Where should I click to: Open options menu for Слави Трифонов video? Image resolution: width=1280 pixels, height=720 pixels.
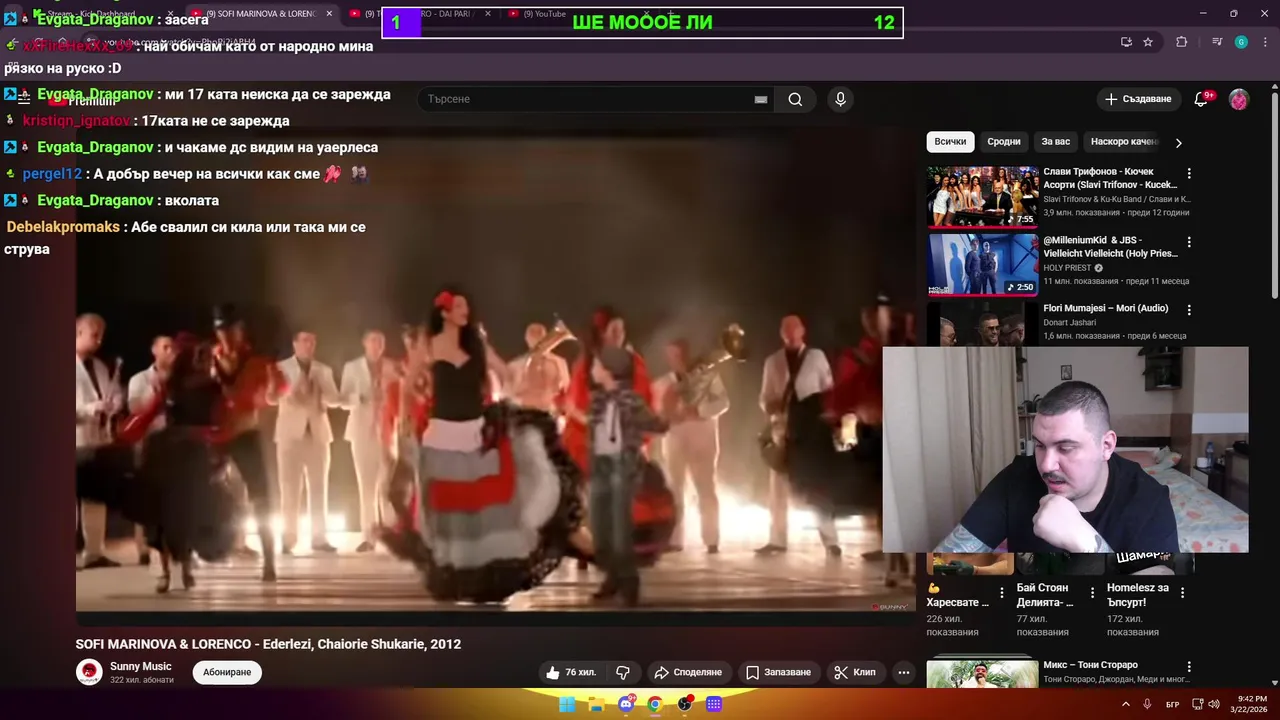click(1189, 174)
